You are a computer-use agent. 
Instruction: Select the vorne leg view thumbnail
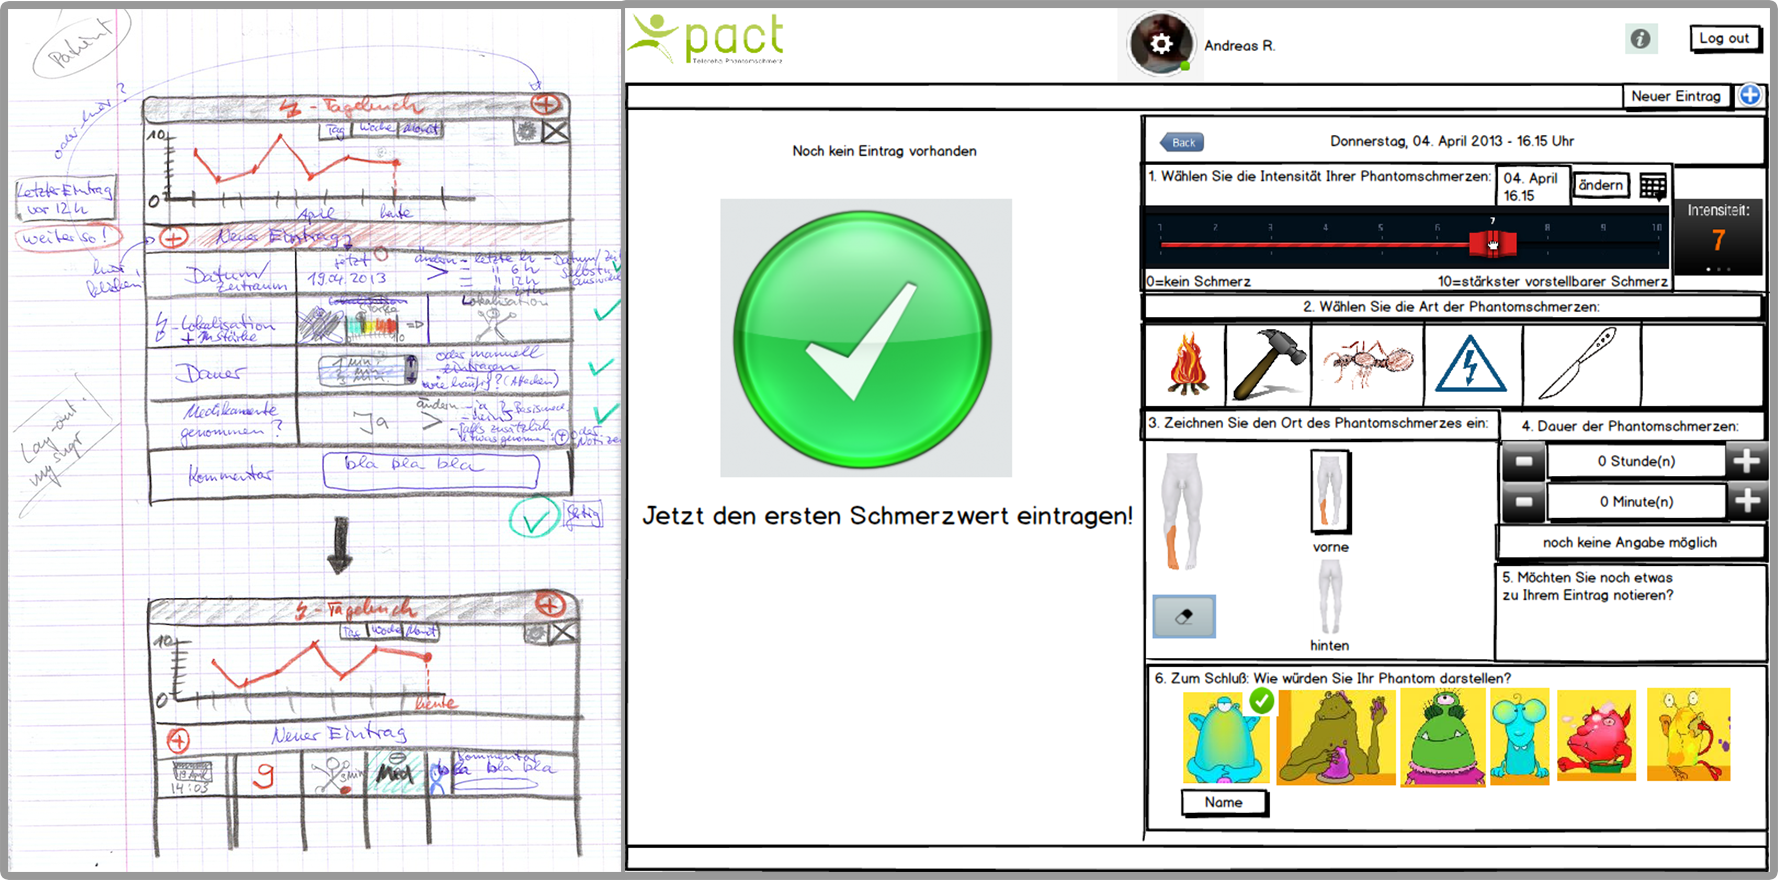[x=1330, y=491]
